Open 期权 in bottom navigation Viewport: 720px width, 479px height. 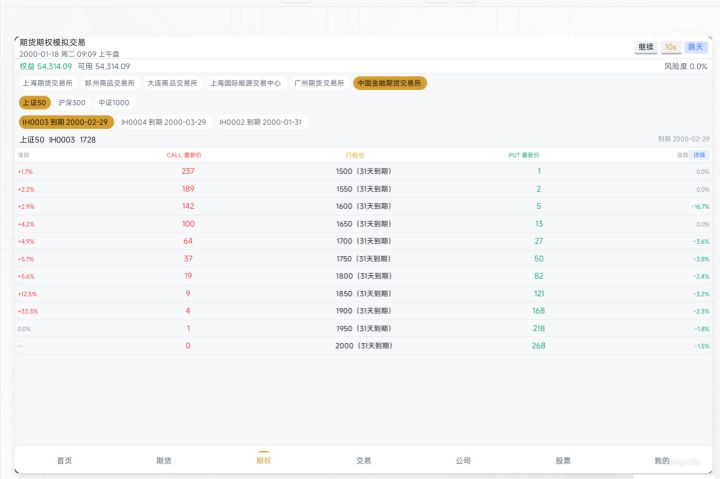pos(264,461)
